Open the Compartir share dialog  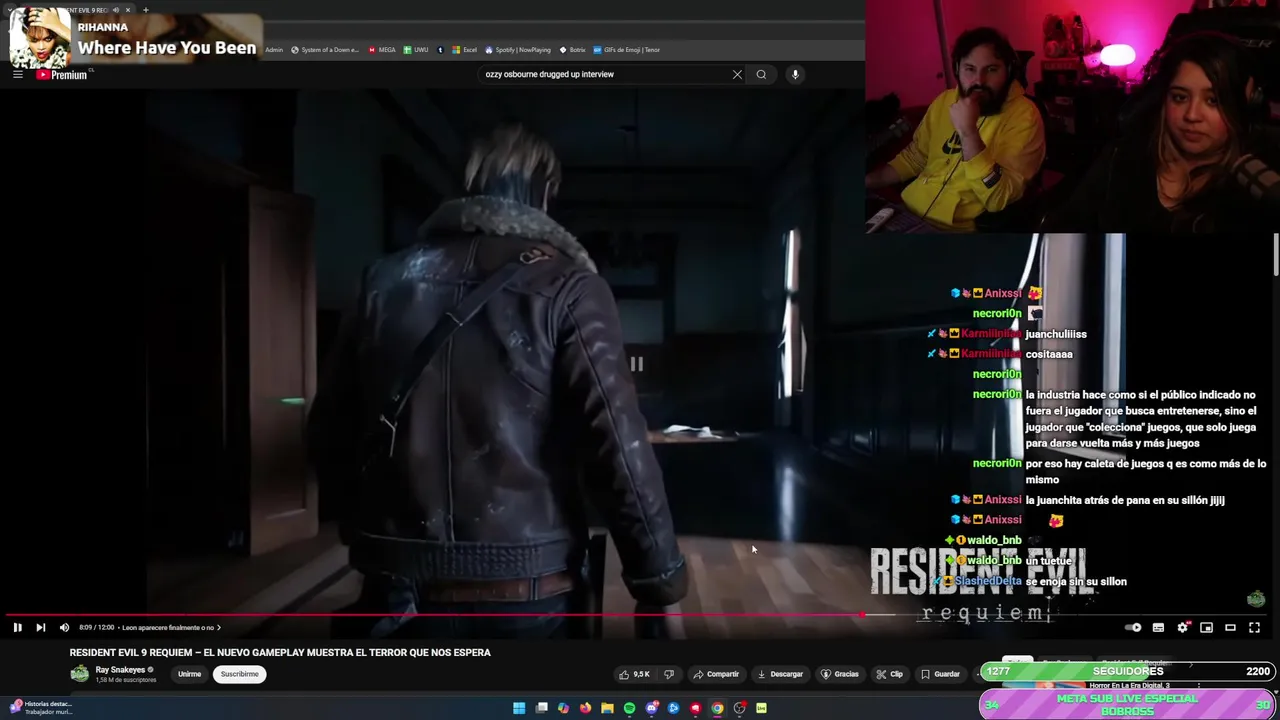coord(716,674)
